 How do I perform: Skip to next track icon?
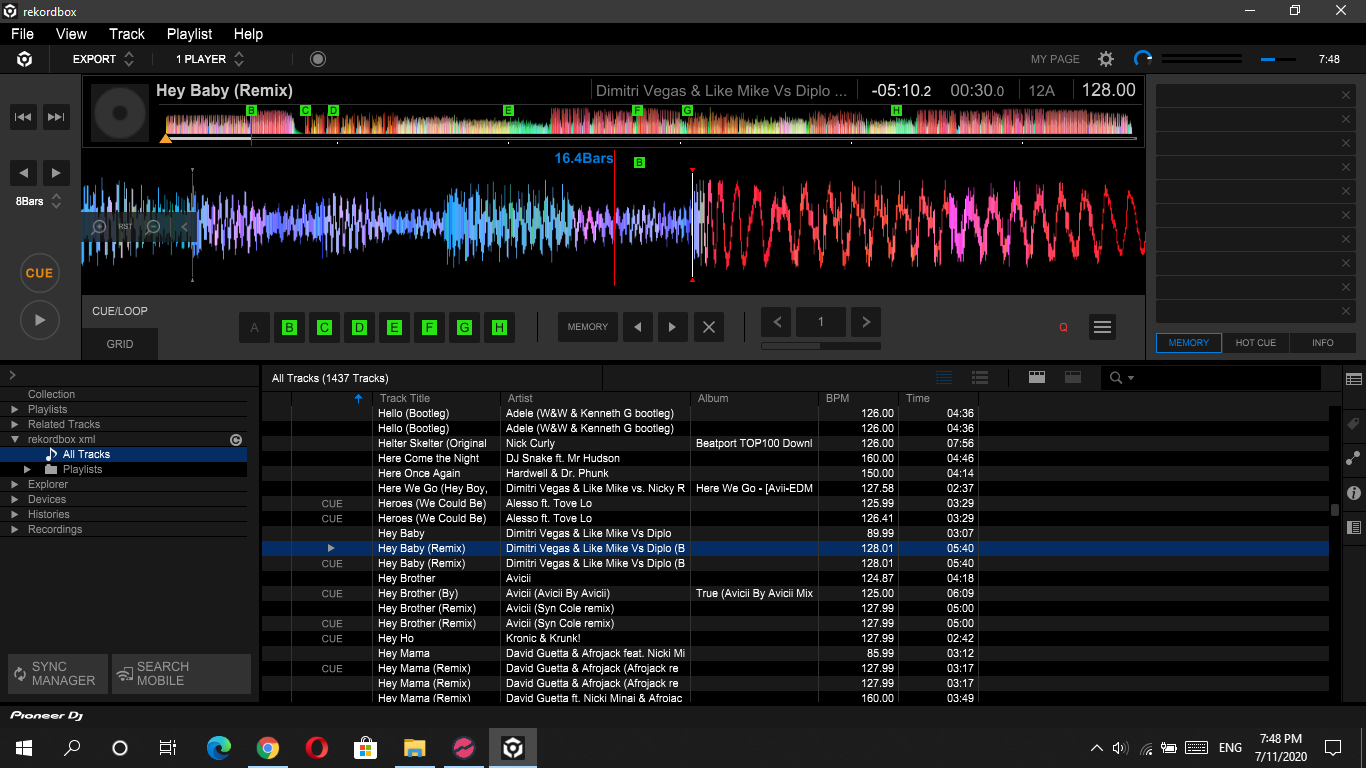coord(56,117)
